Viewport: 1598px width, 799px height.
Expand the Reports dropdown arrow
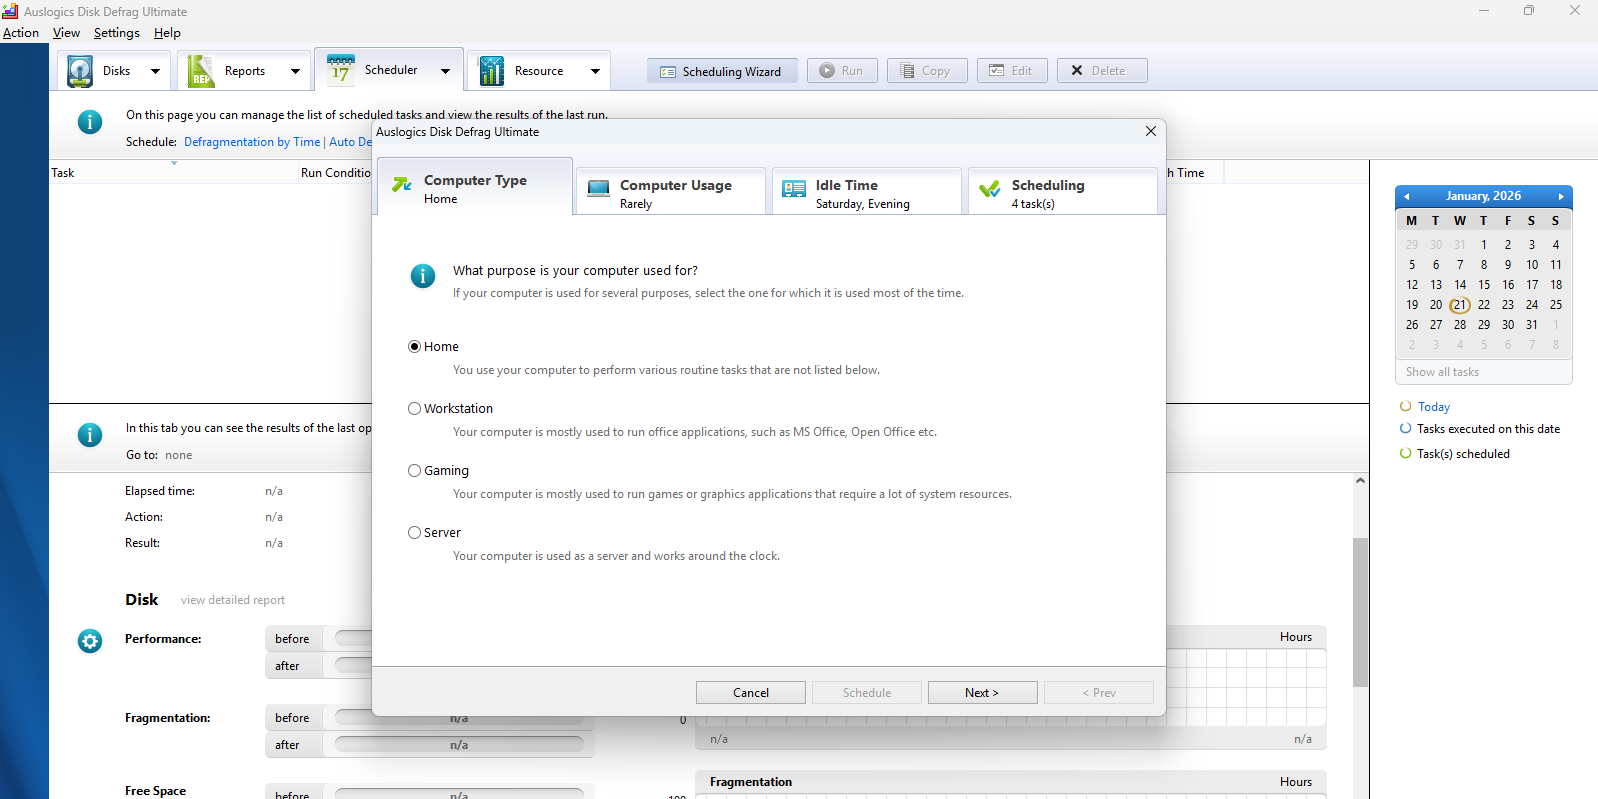(295, 71)
